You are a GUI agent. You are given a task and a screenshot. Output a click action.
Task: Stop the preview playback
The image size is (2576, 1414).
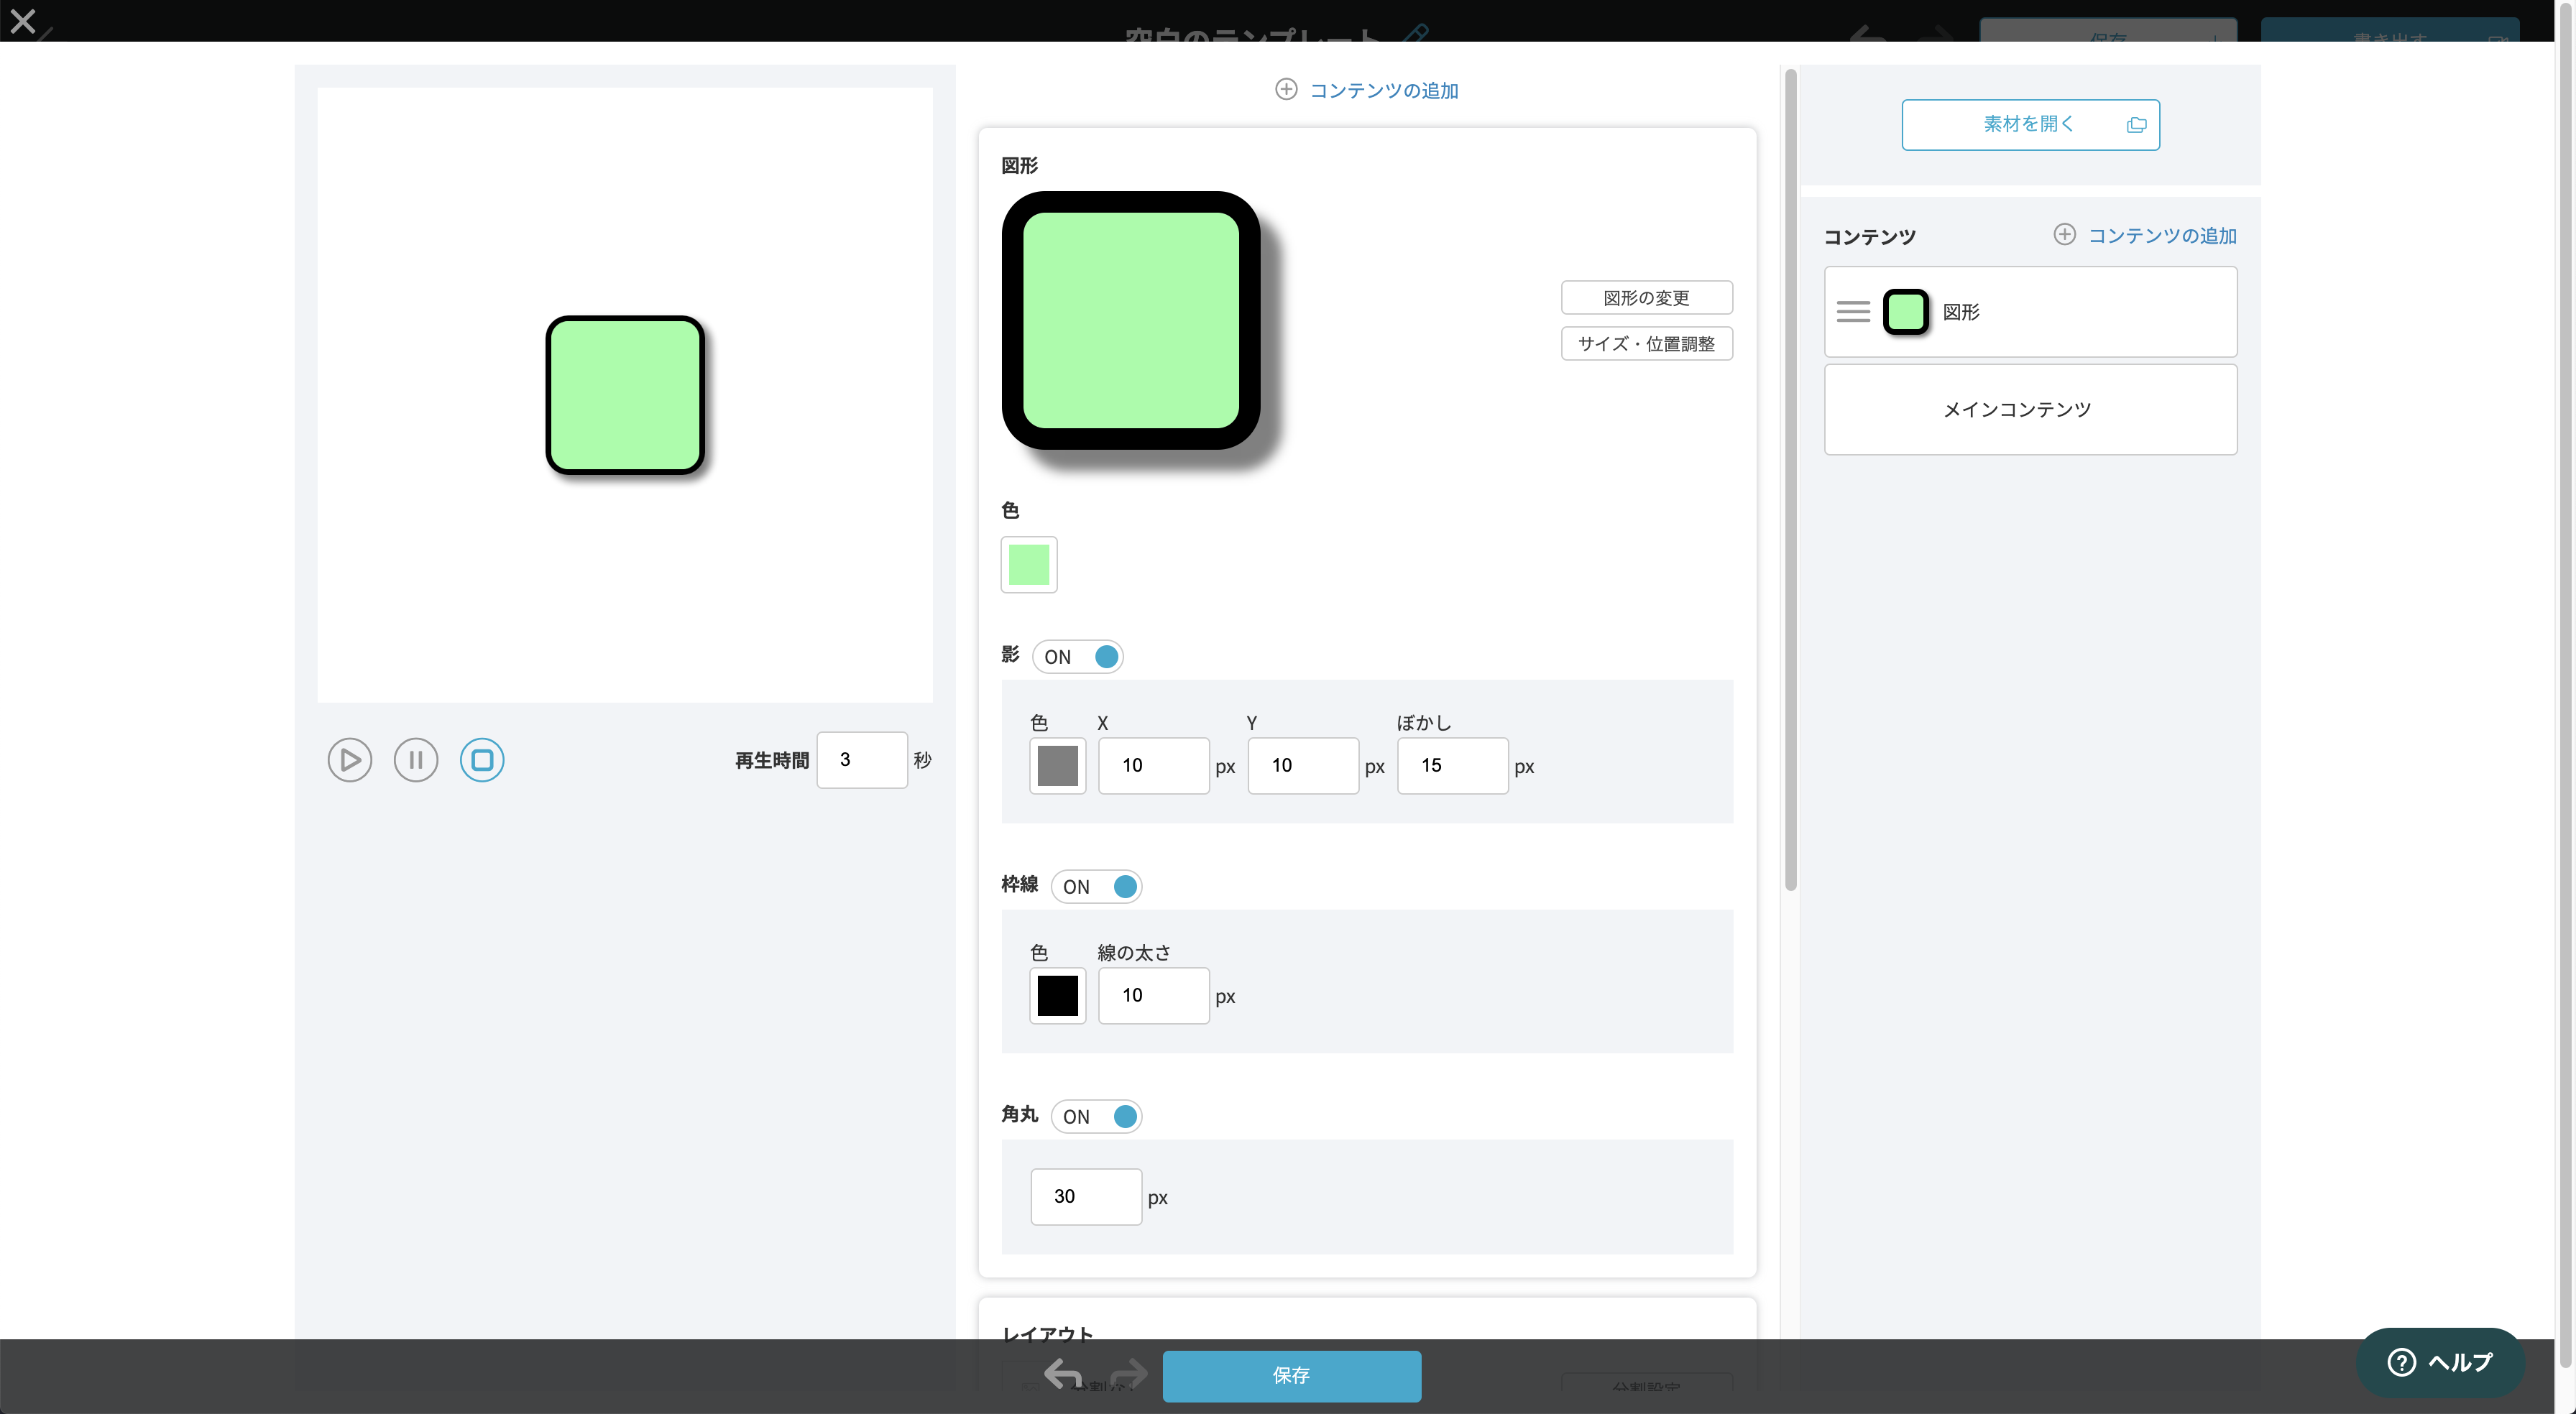coord(481,760)
